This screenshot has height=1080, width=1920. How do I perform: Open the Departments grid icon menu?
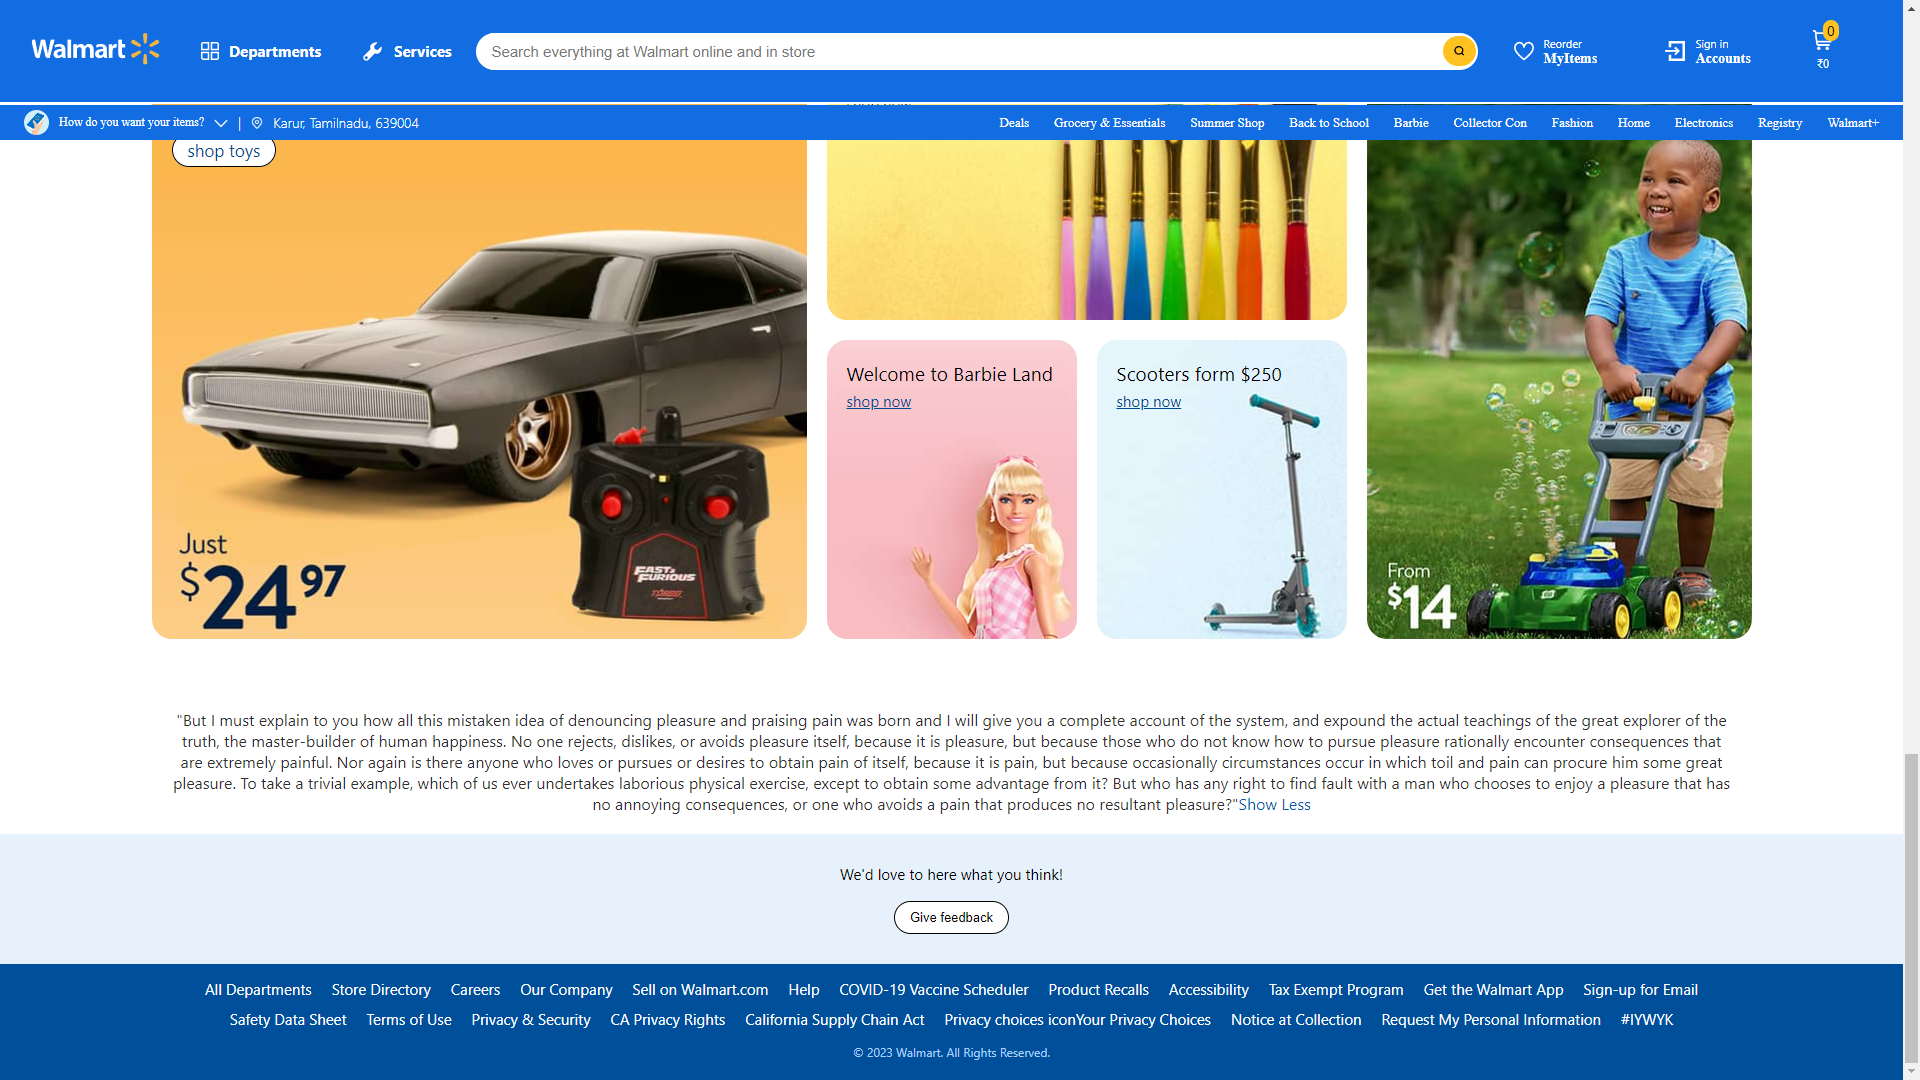point(209,51)
